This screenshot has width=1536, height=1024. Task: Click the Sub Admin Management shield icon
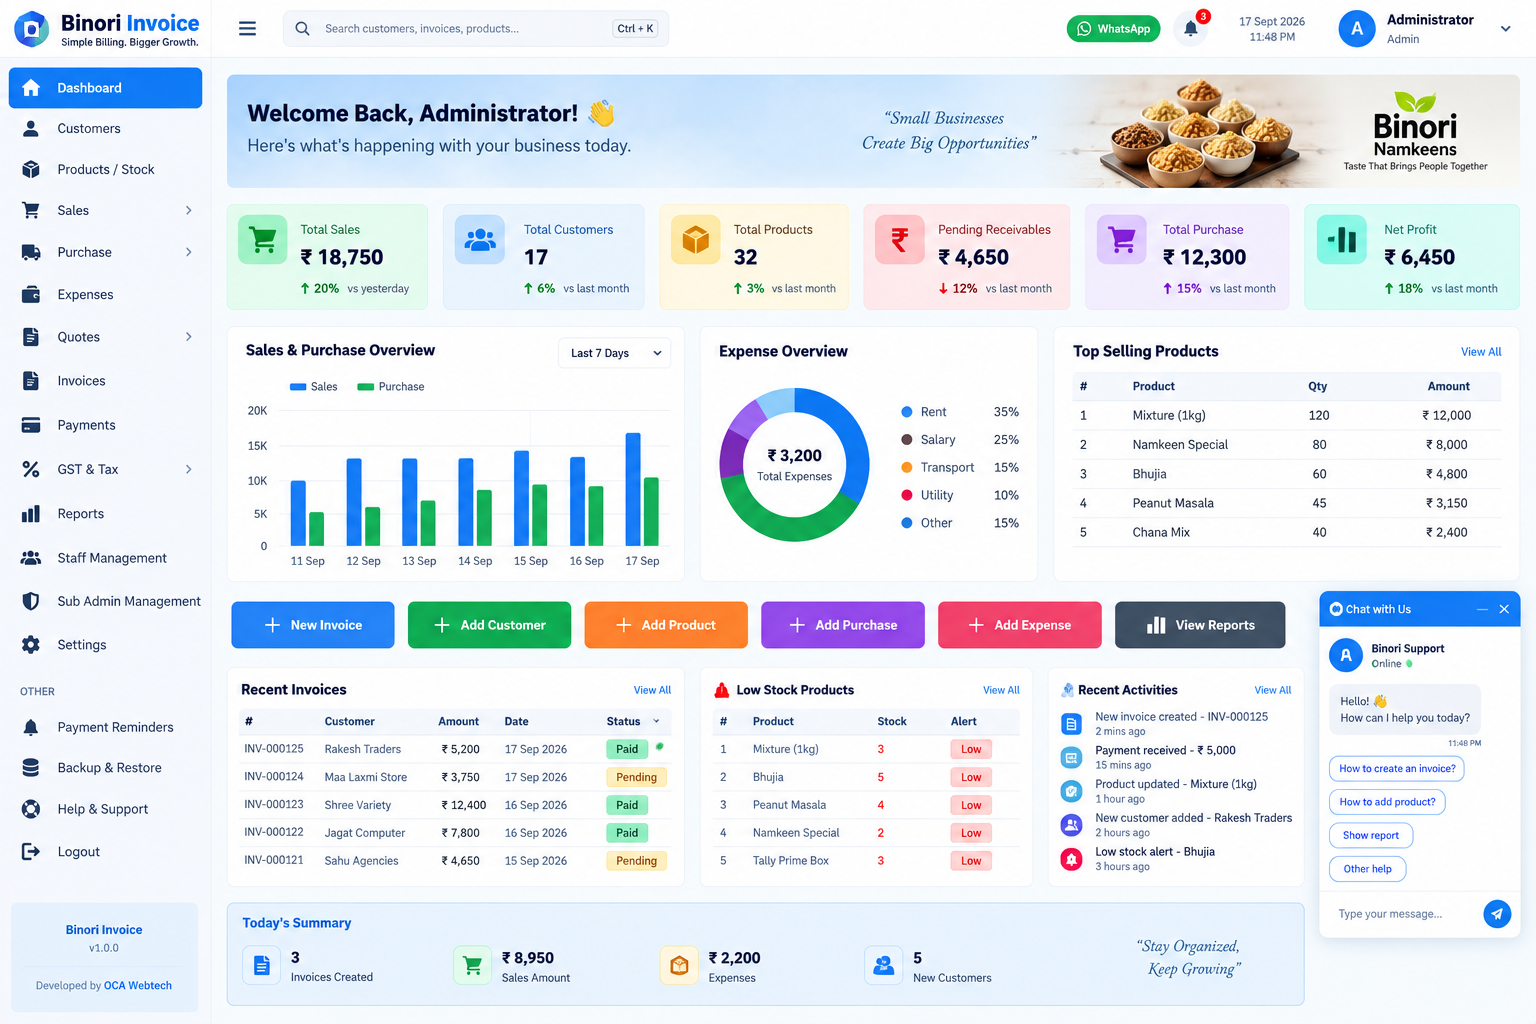(x=31, y=601)
